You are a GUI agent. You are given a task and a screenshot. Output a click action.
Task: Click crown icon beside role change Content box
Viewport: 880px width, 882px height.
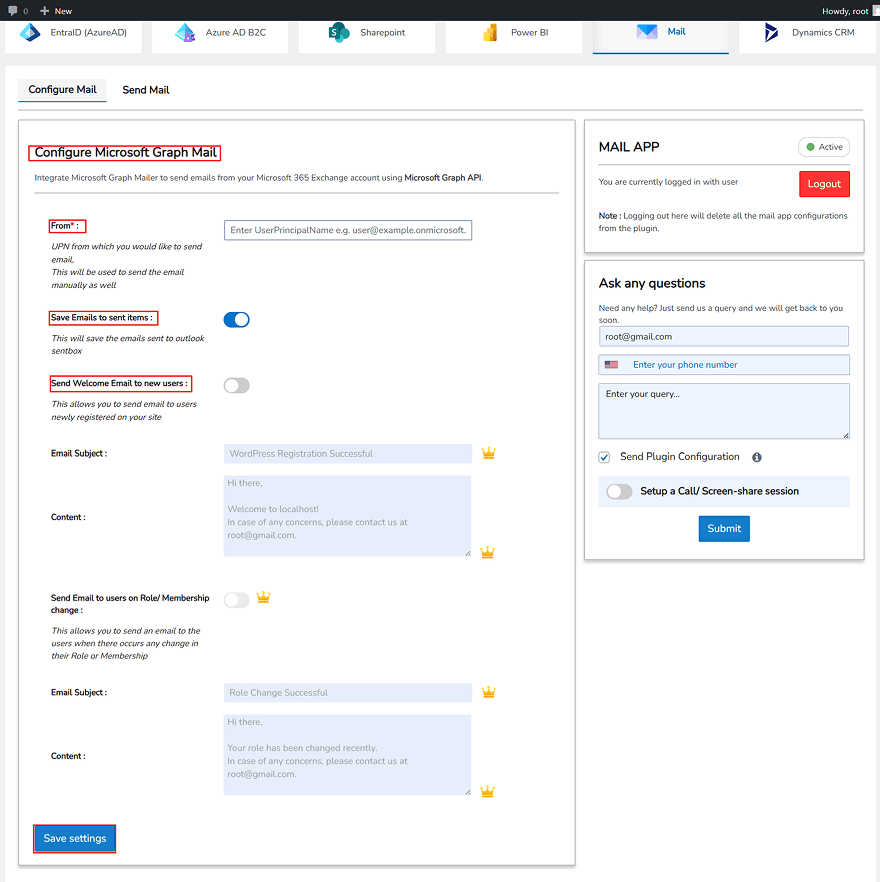[x=487, y=791]
